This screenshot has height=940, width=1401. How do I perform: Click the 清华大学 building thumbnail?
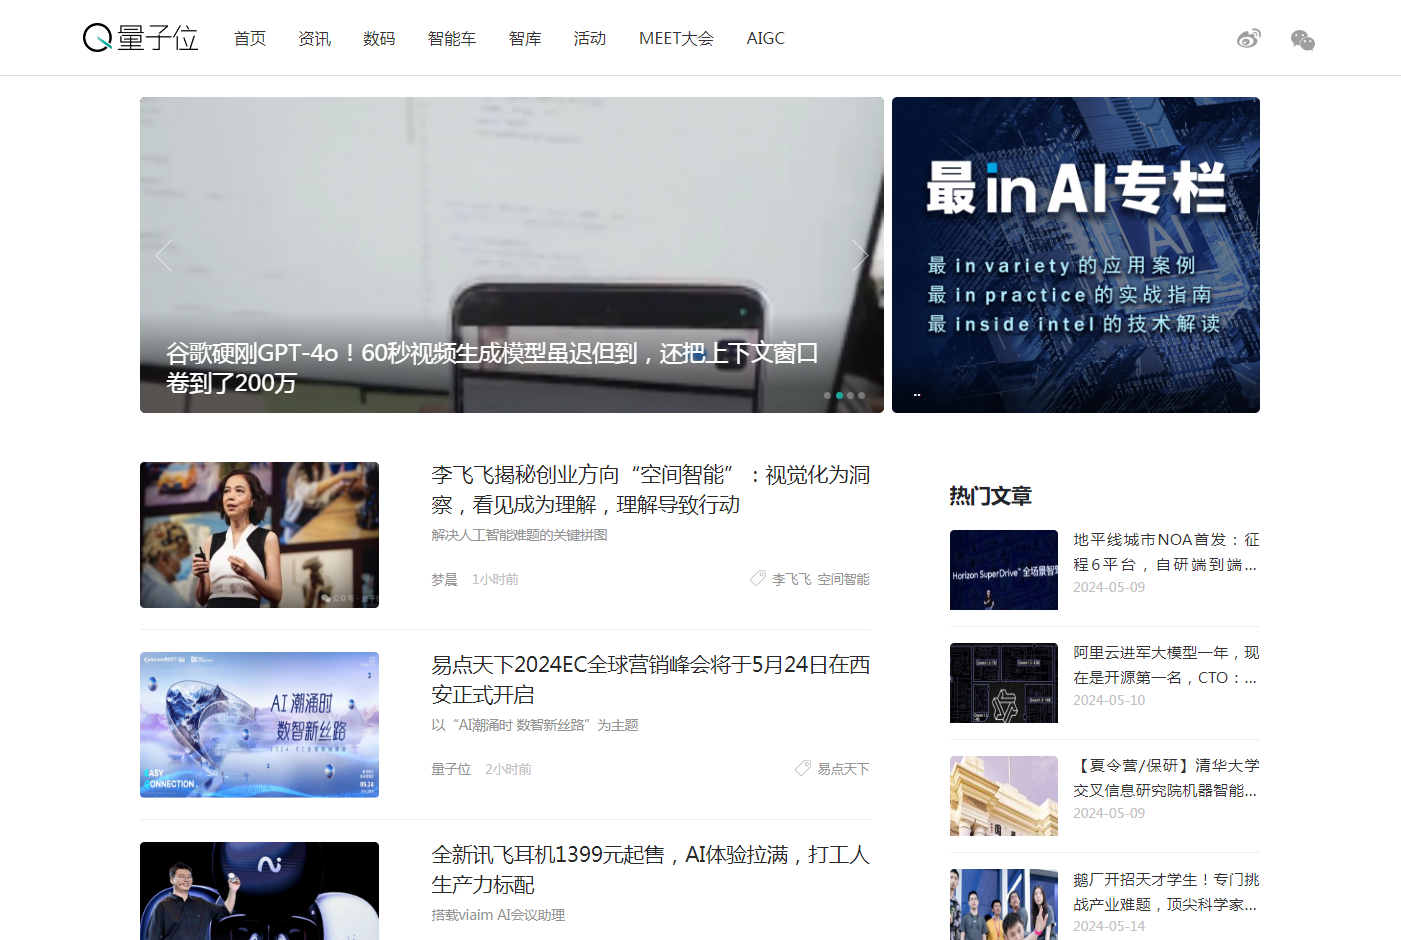(1004, 796)
